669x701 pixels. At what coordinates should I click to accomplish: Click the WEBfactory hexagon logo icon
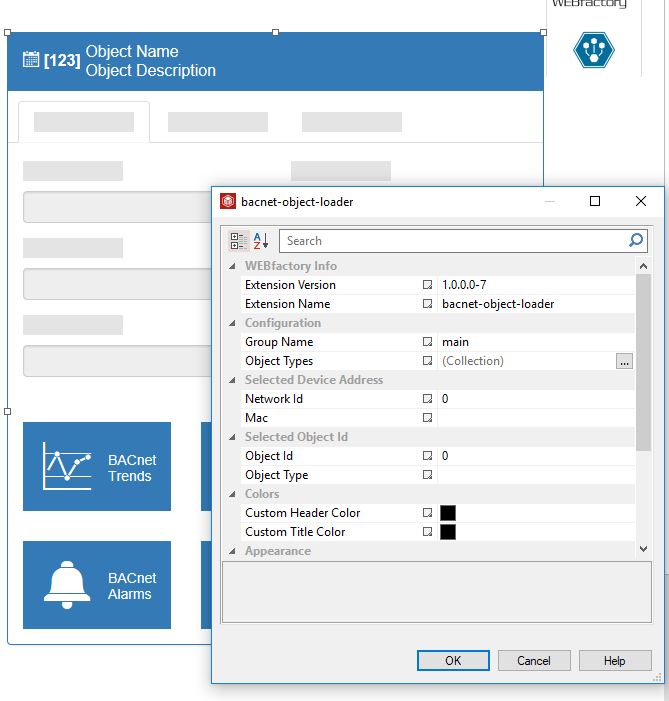(x=593, y=51)
